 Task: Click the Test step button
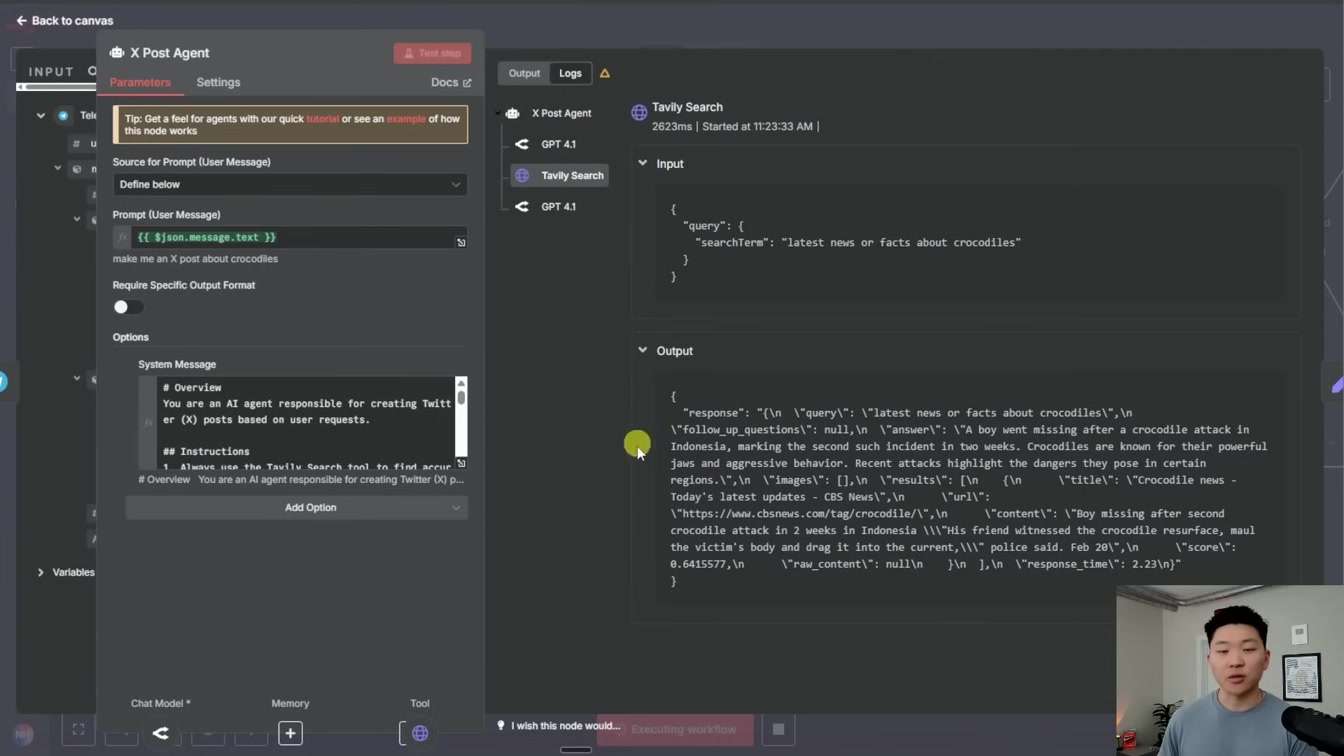tap(432, 53)
